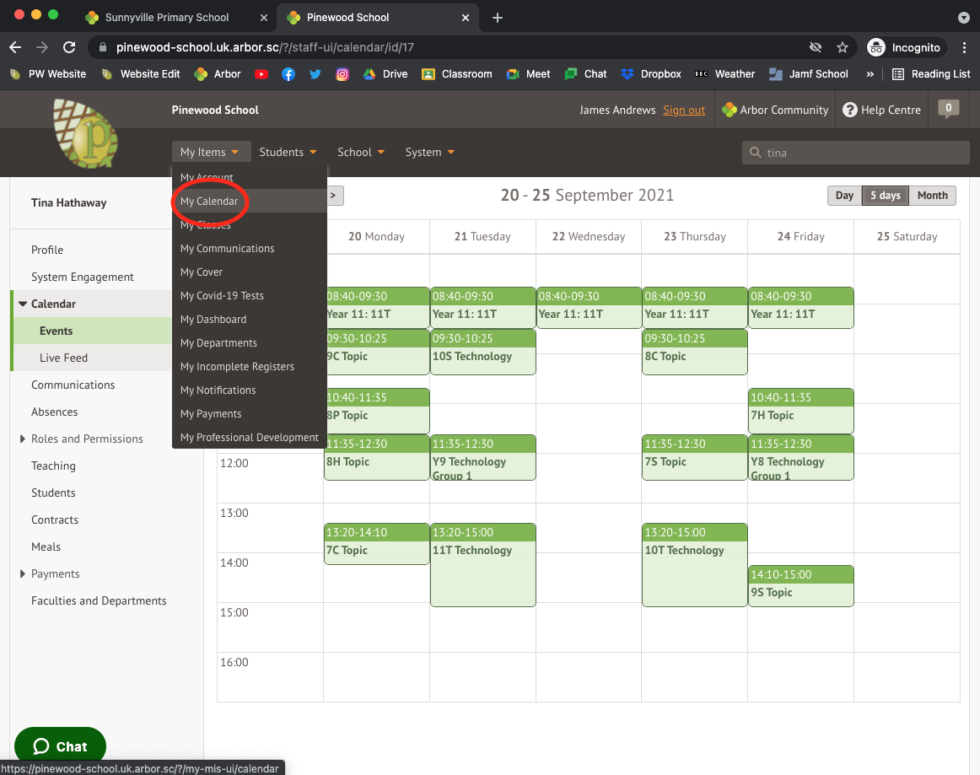980x775 pixels.
Task: Select My Calendar from the menu
Action: (x=209, y=201)
